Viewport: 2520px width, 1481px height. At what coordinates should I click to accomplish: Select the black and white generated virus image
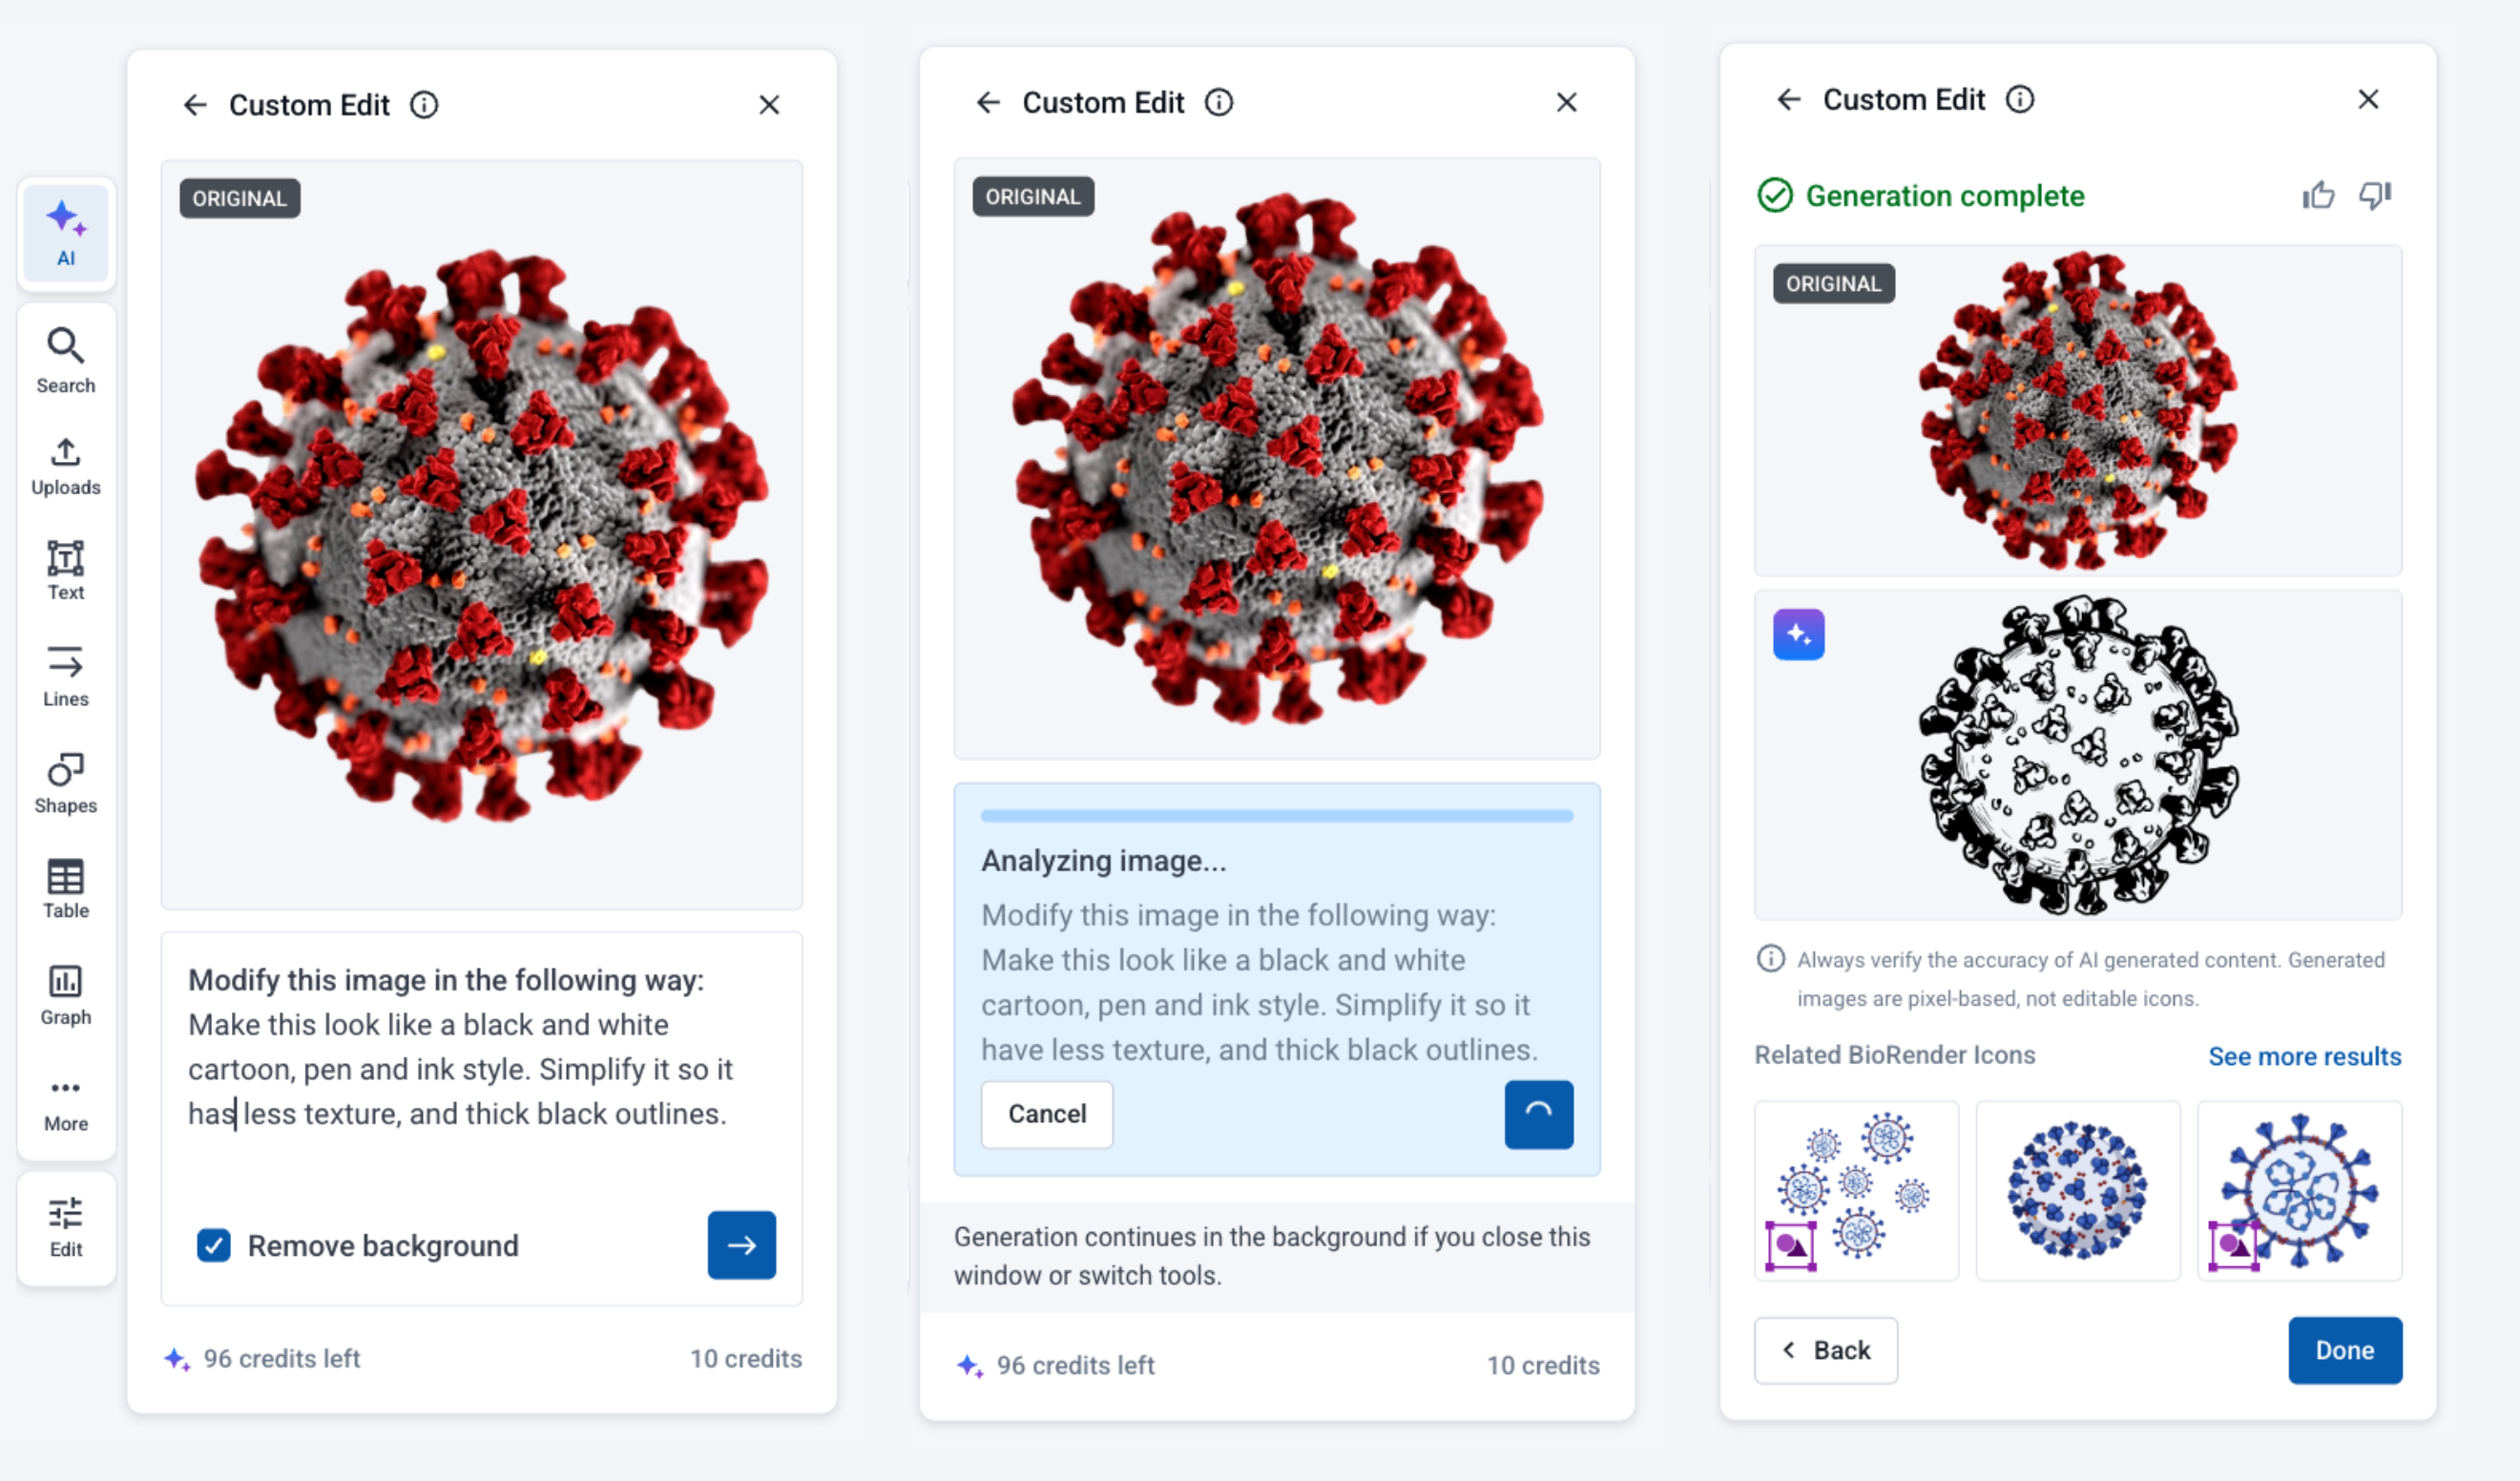coord(2078,755)
